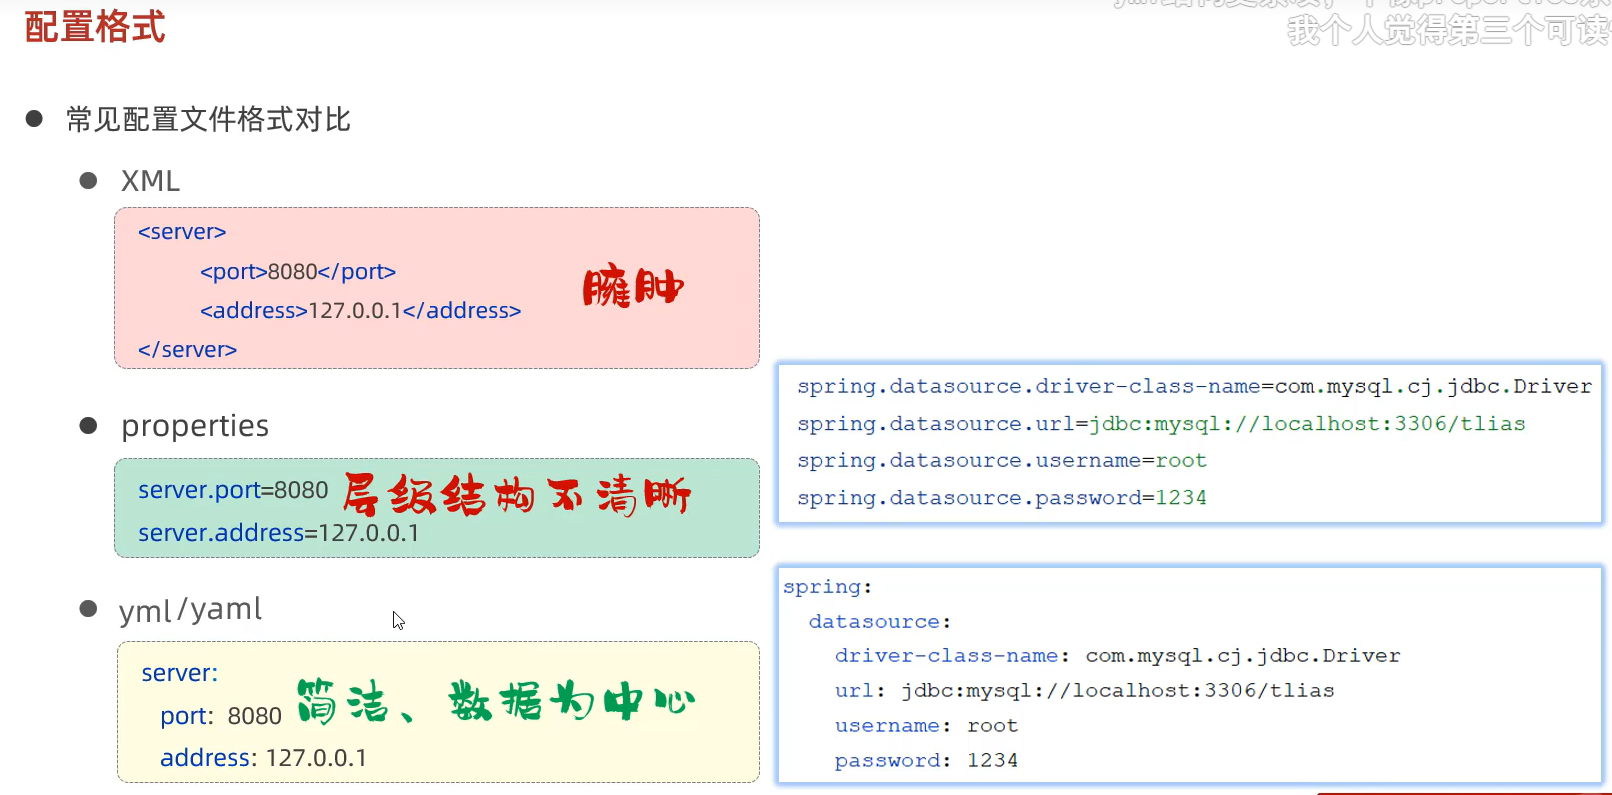Screen dimensions: 1612x795
Task: Click the "password: 1234" yaml line
Action: (x=927, y=761)
